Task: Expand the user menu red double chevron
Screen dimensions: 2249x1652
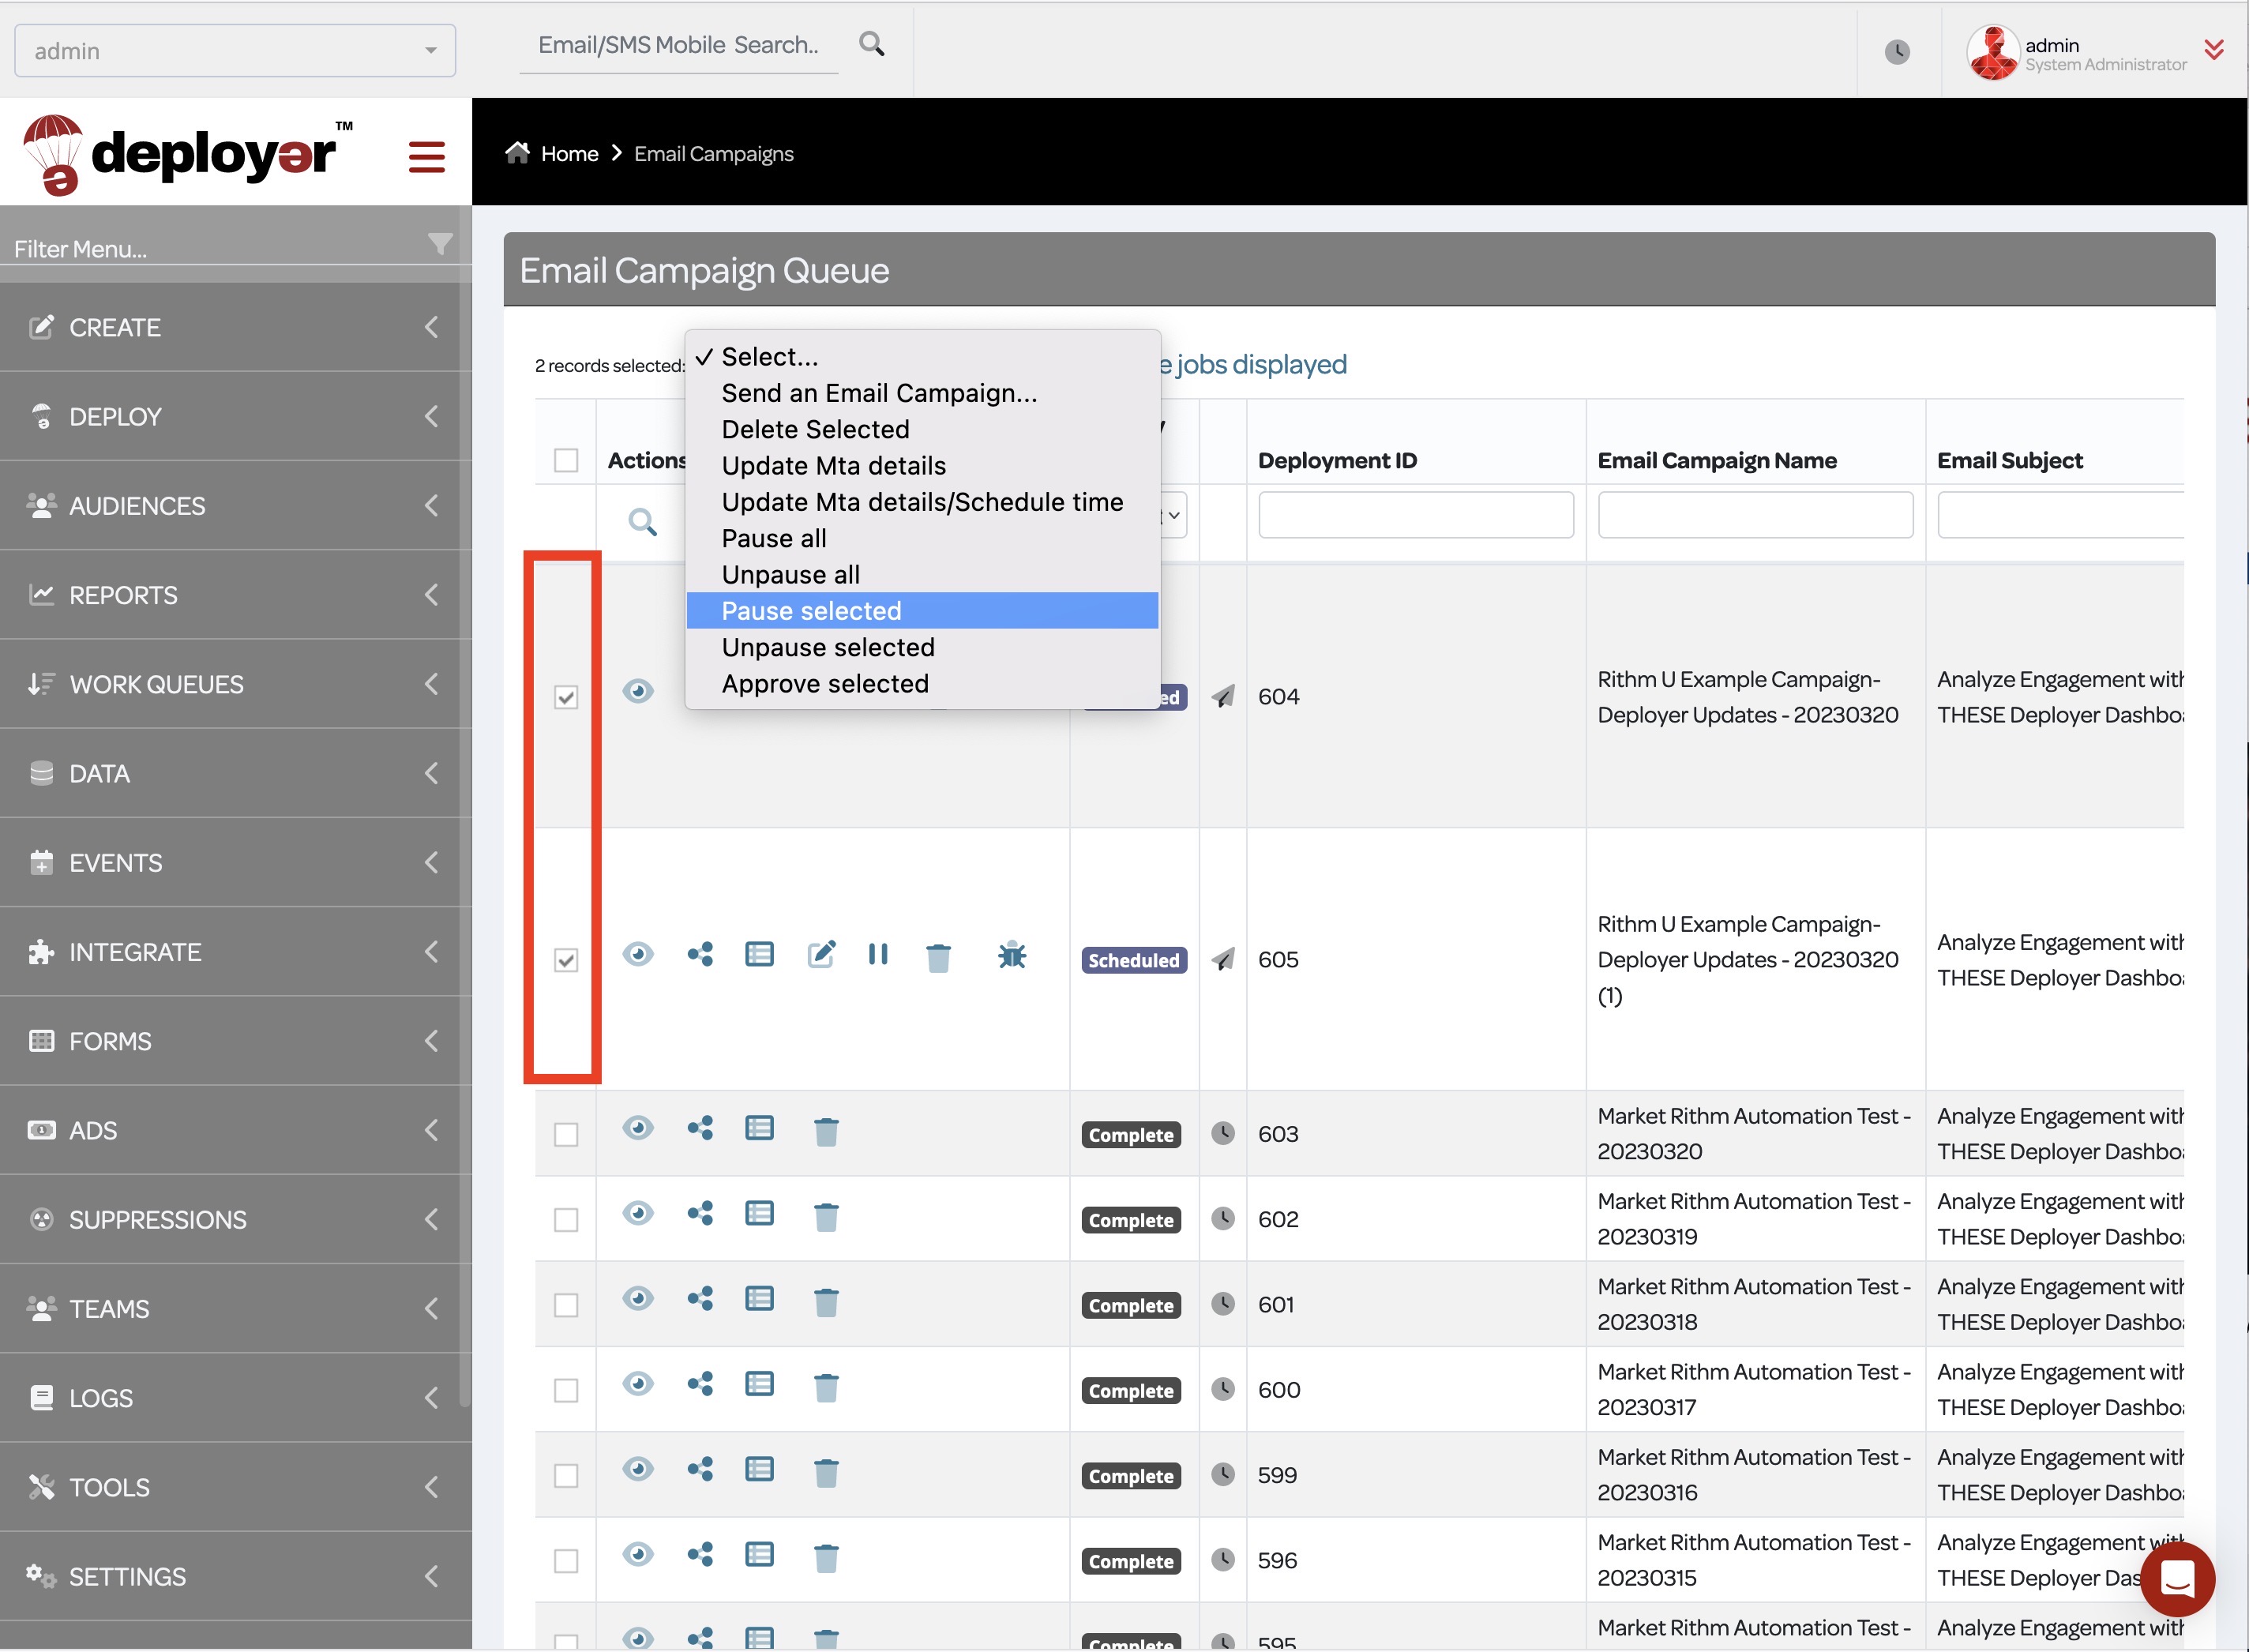Action: (x=2214, y=49)
